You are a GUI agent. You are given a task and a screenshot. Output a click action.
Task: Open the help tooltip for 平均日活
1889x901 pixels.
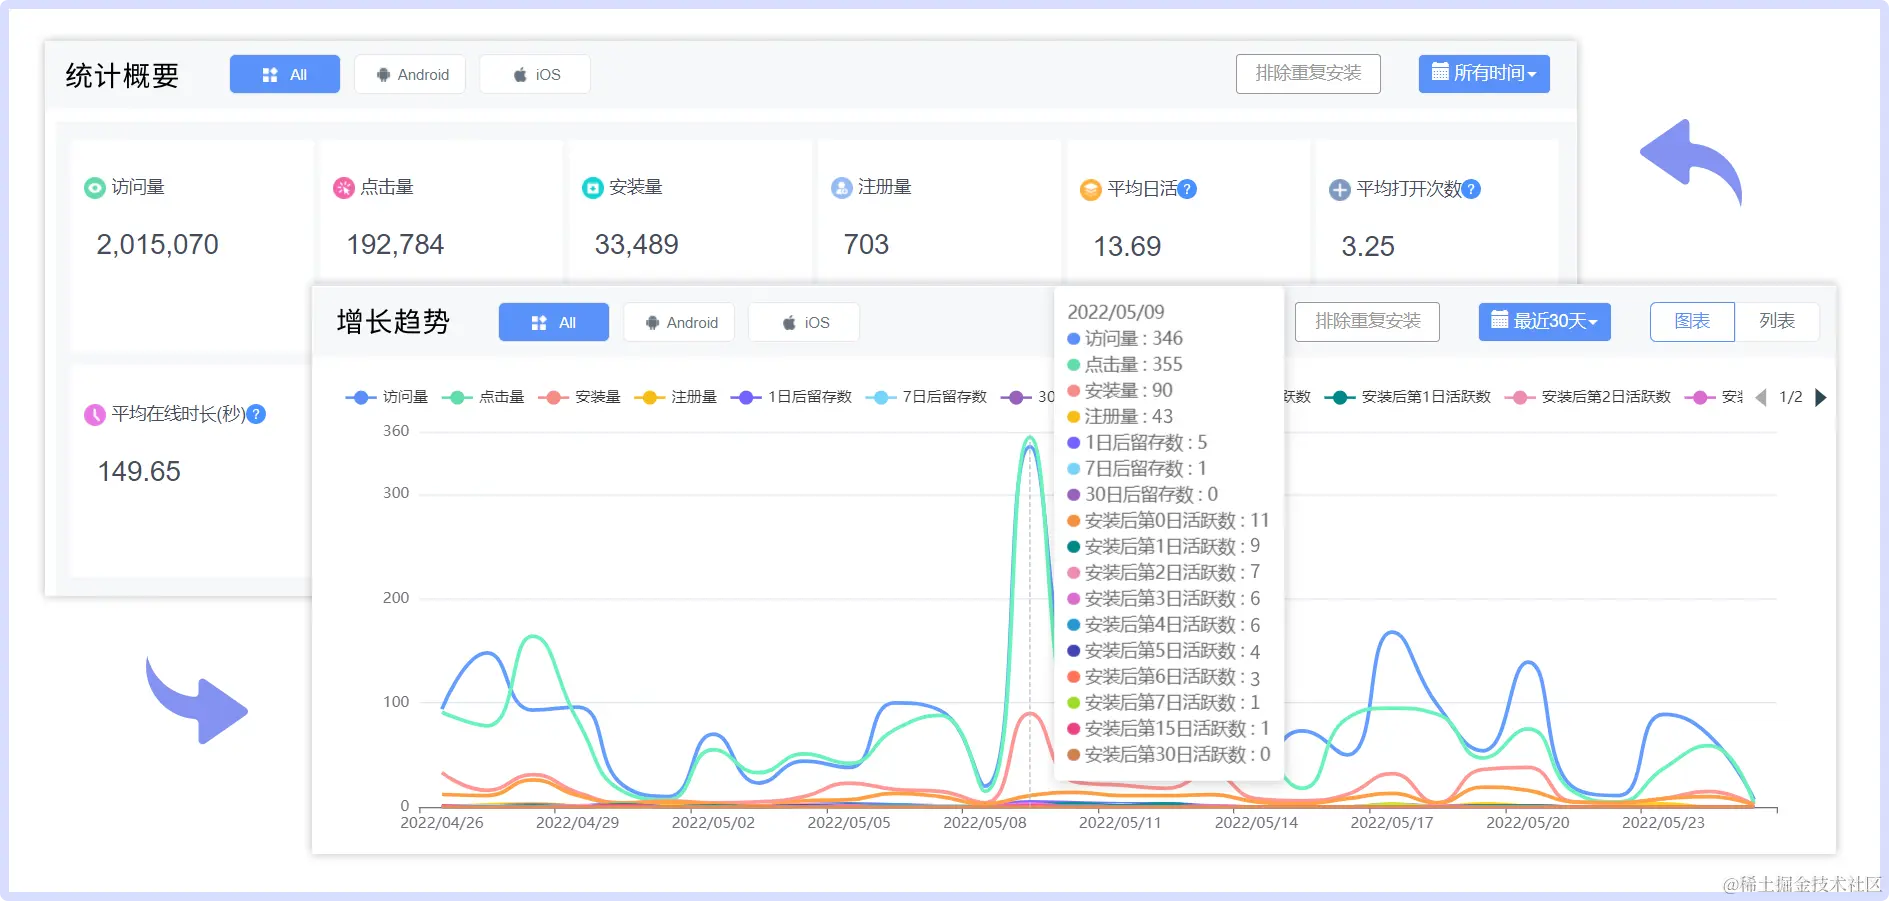coord(1187,189)
